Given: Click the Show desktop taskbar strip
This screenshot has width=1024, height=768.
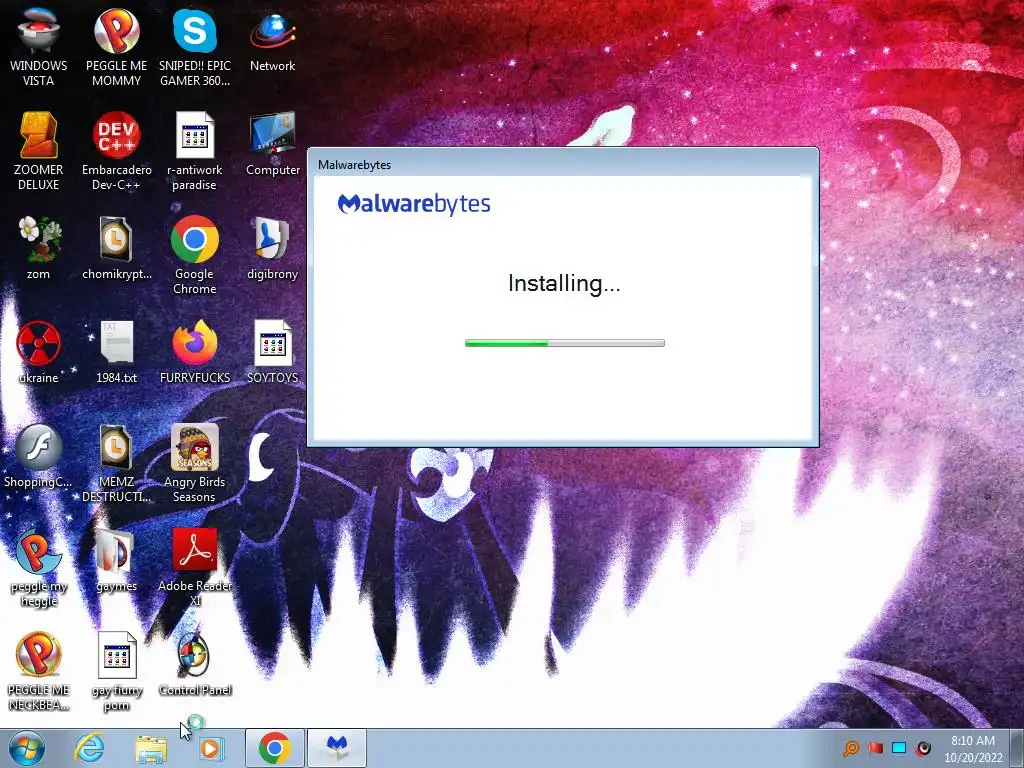Looking at the screenshot, I should point(1017,748).
